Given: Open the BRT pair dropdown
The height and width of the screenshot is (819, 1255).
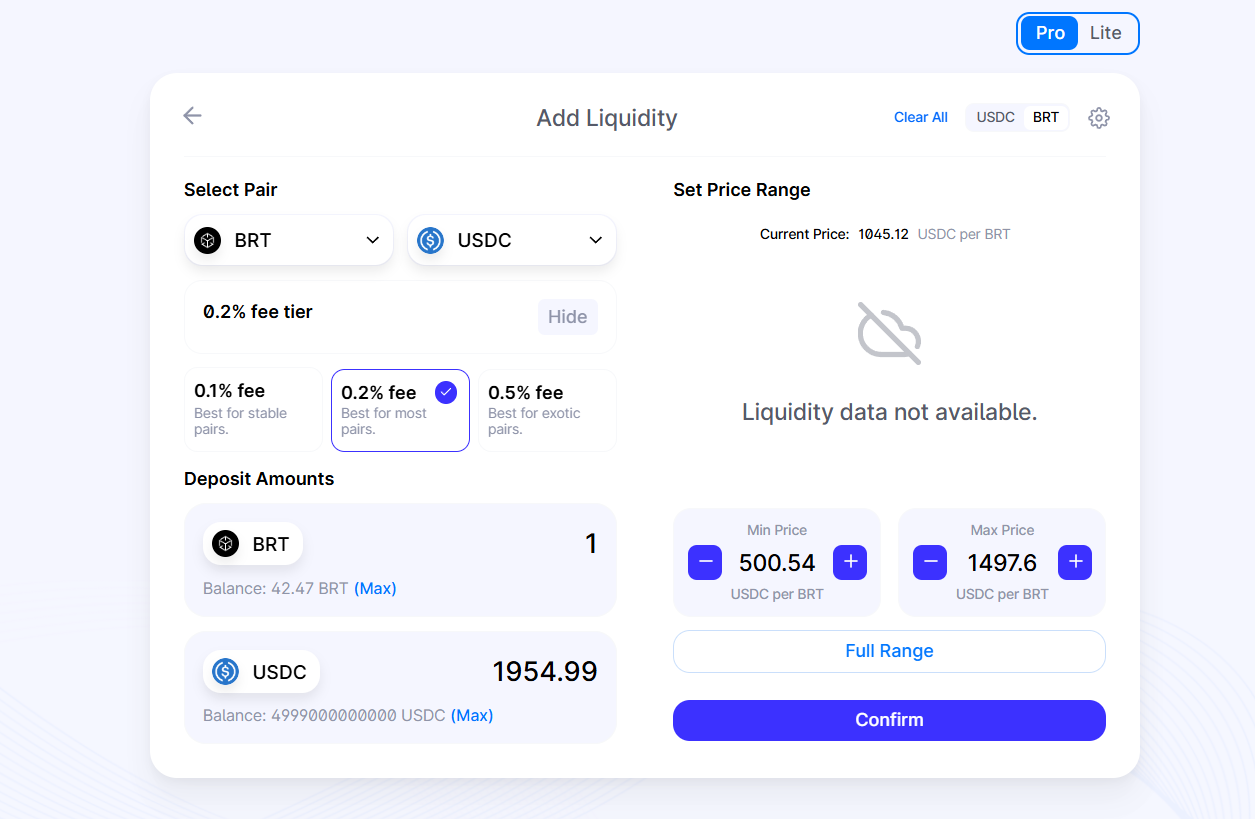Looking at the screenshot, I should point(289,241).
